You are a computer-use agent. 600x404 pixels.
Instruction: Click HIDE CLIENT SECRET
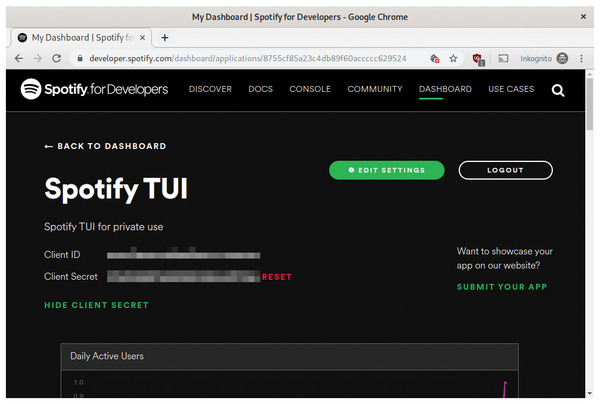click(x=96, y=305)
